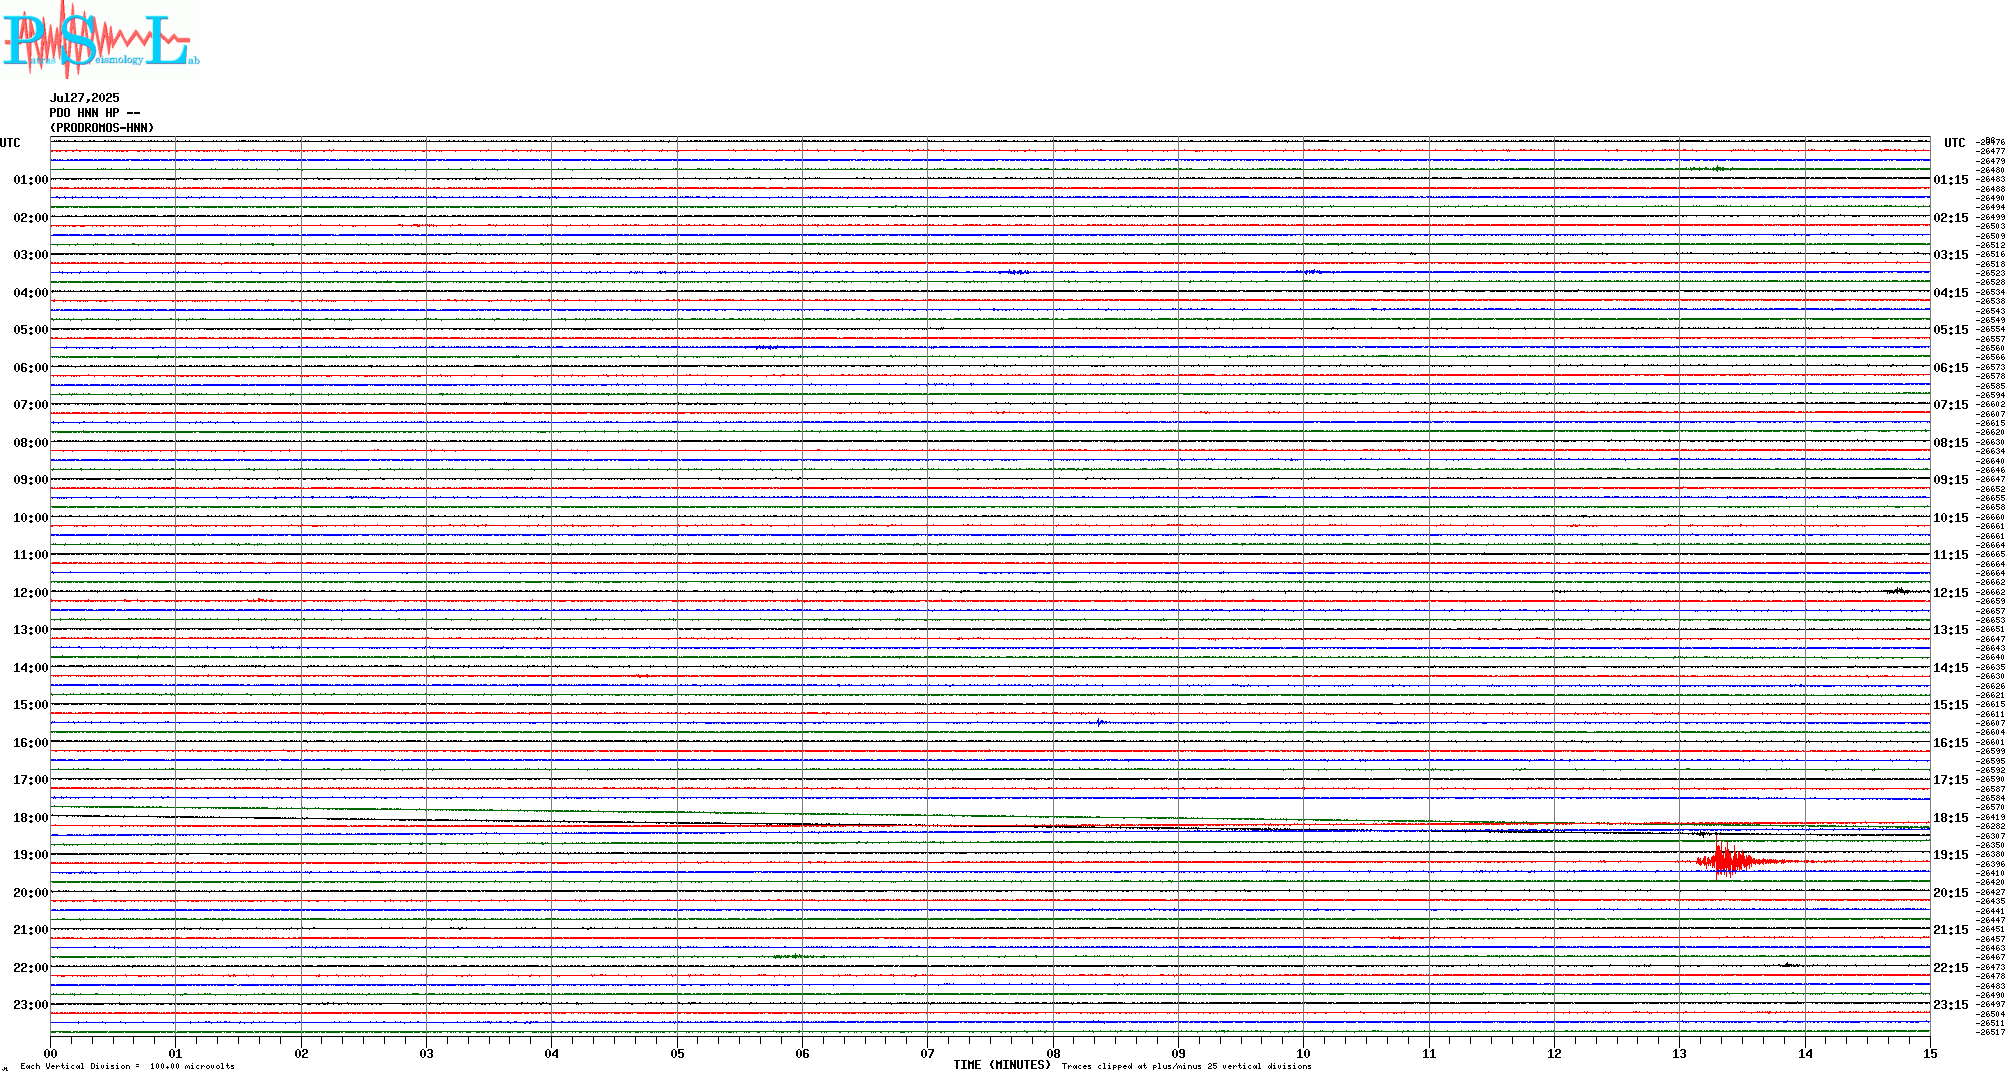This screenshot has height=1080, width=2010.
Task: Select the 20:00 hour label
Action: (x=31, y=893)
